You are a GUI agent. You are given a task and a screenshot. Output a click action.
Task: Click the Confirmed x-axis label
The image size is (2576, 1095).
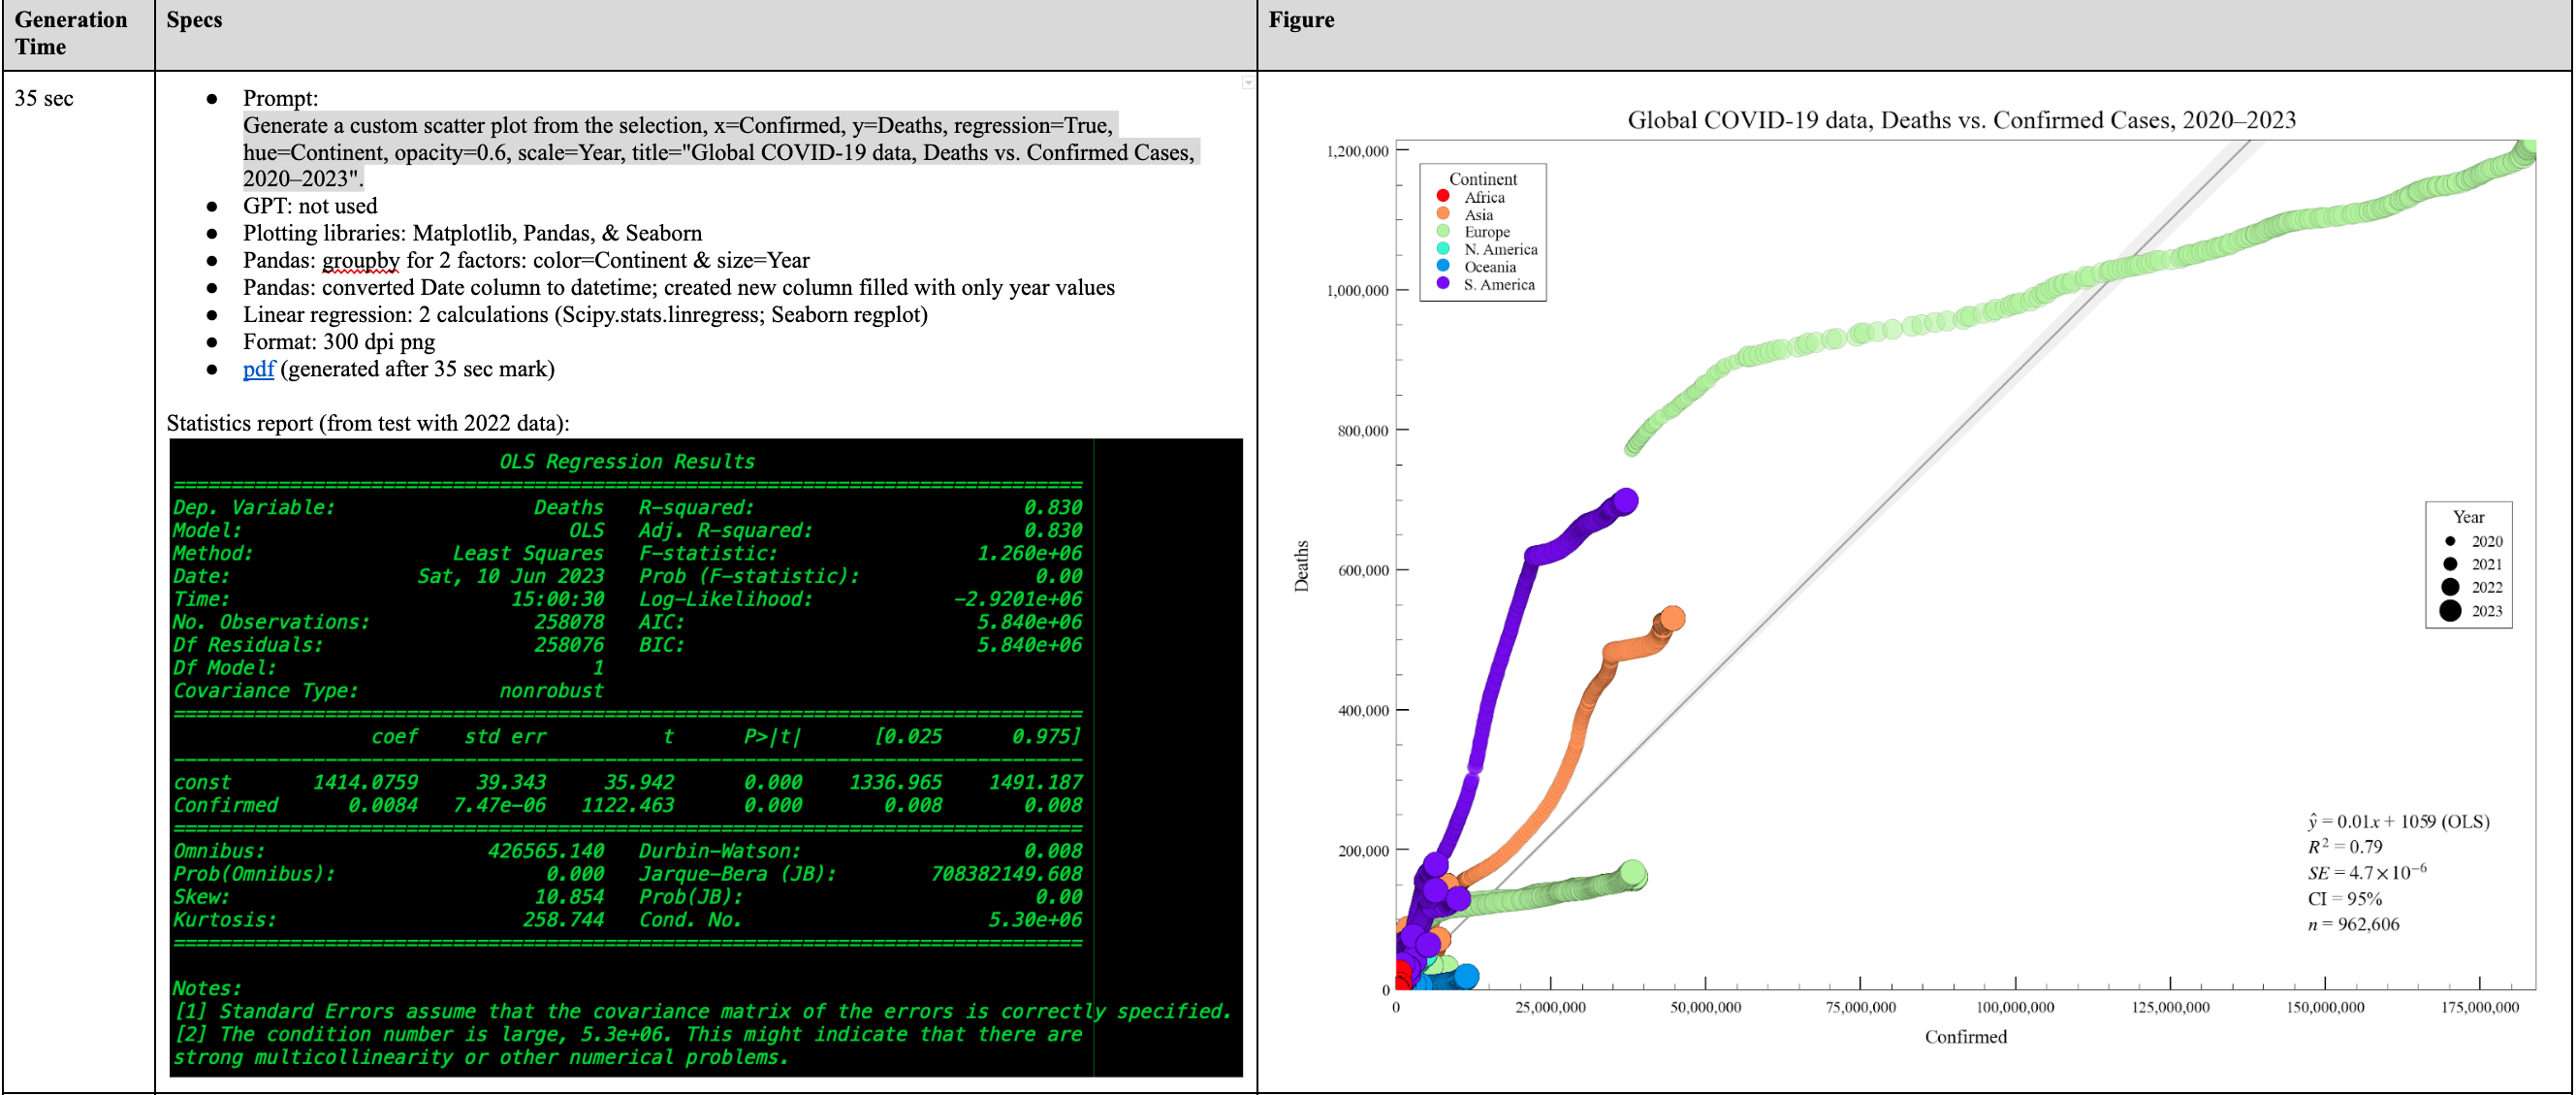[x=1965, y=1037]
